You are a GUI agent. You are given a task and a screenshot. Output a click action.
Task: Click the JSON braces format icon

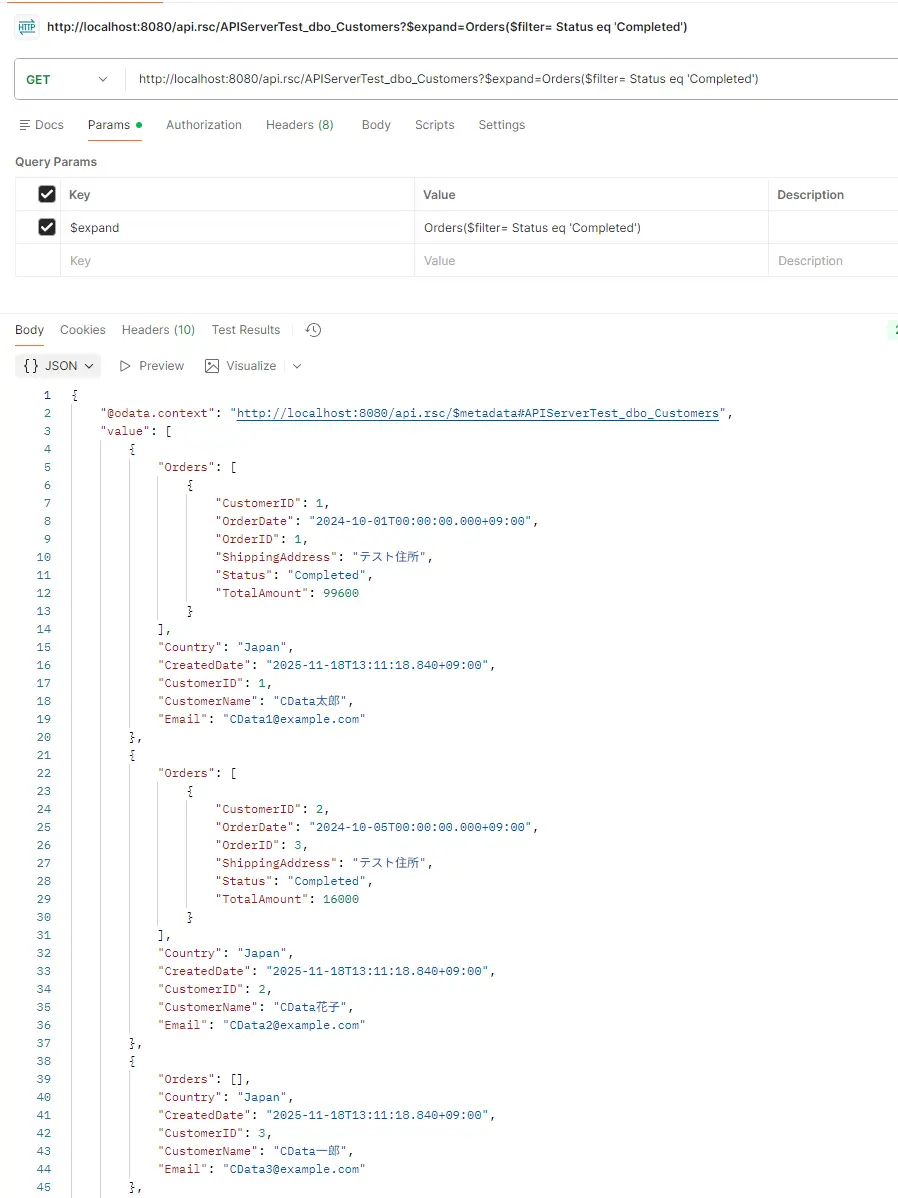click(31, 366)
